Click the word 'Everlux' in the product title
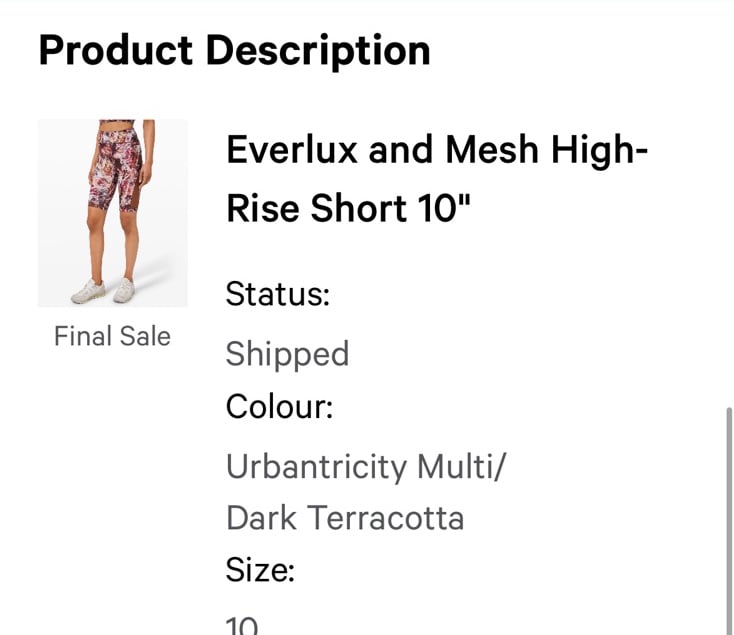The height and width of the screenshot is (635, 734). [292, 150]
